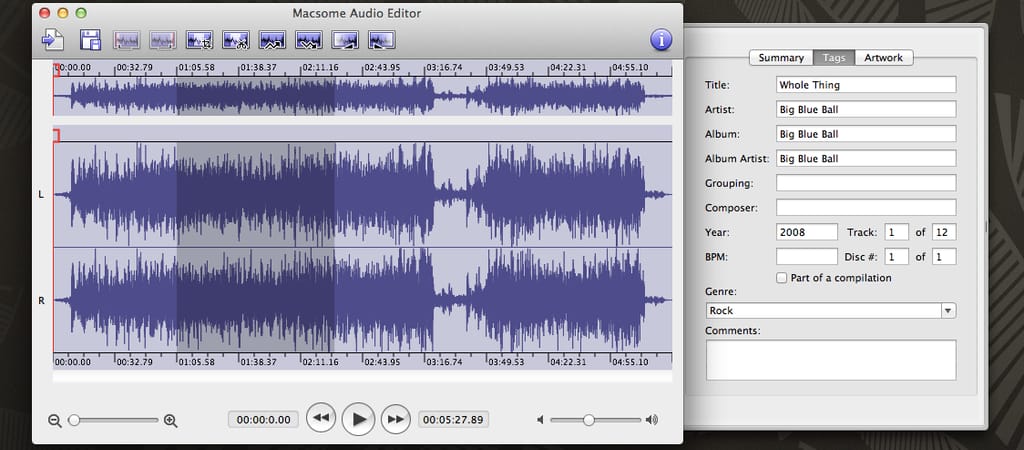Image resolution: width=1024 pixels, height=450 pixels.
Task: Click the fast forward button
Action: [x=396, y=419]
